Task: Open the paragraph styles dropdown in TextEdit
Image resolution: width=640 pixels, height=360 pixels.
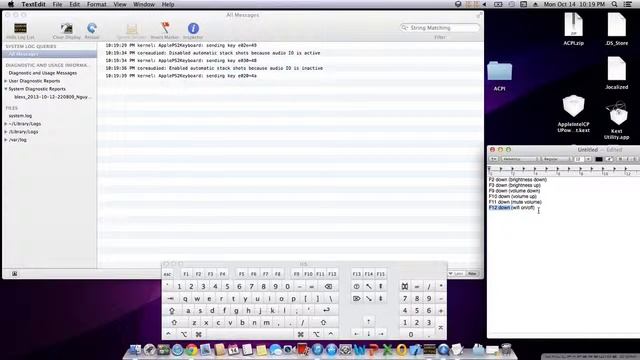Action: (x=493, y=159)
